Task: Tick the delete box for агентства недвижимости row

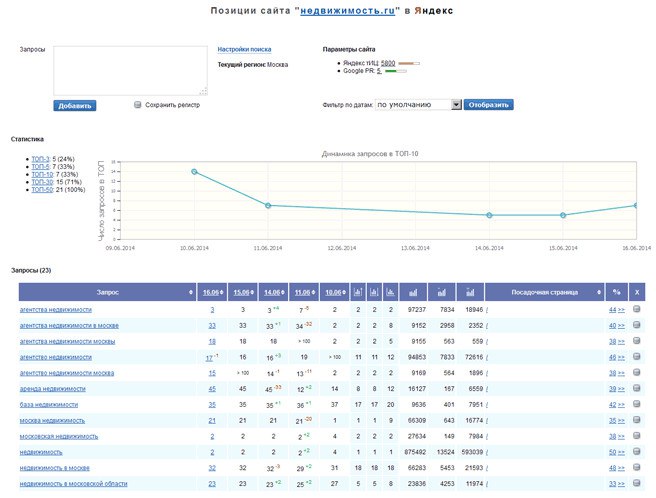Action: tap(636, 309)
